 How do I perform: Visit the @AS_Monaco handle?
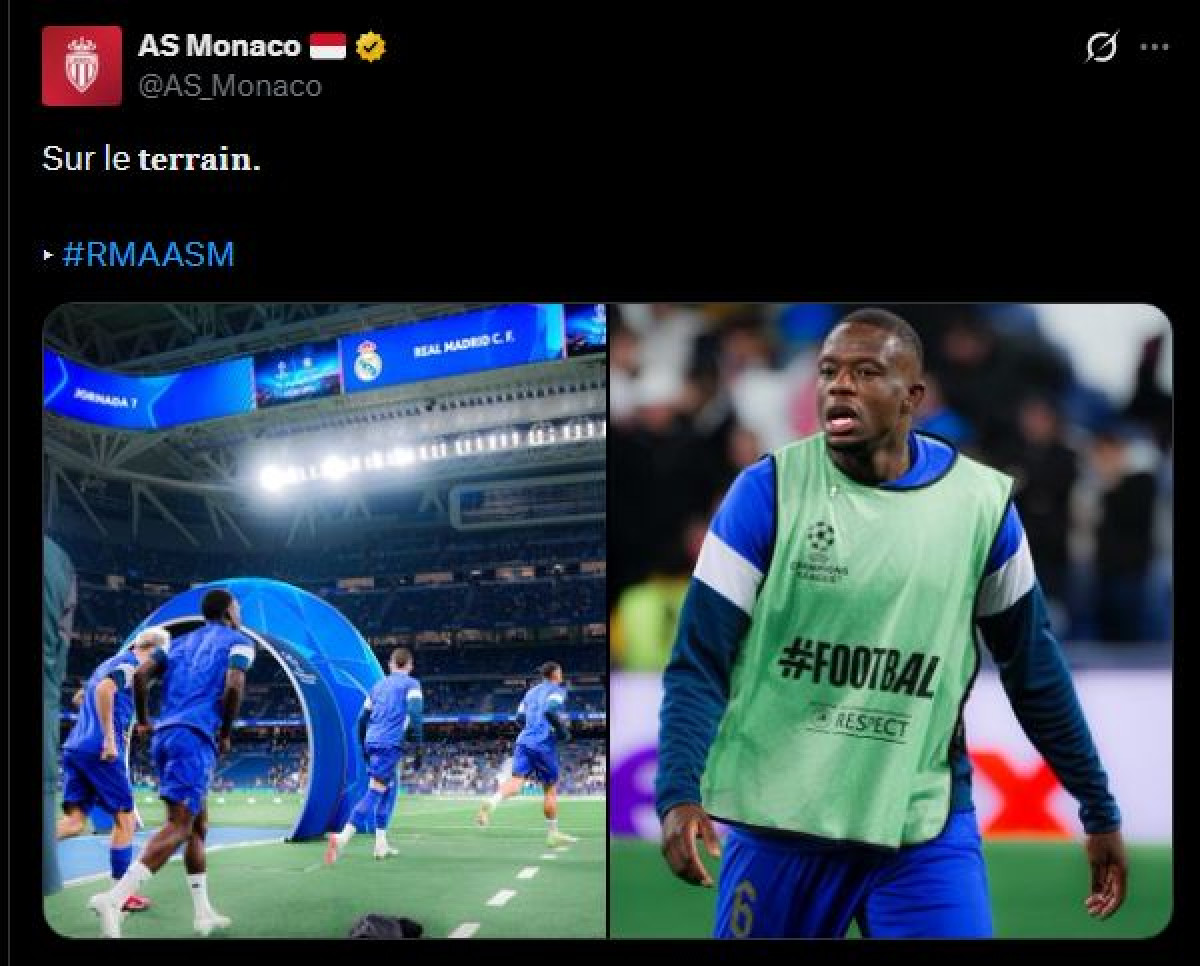point(230,86)
